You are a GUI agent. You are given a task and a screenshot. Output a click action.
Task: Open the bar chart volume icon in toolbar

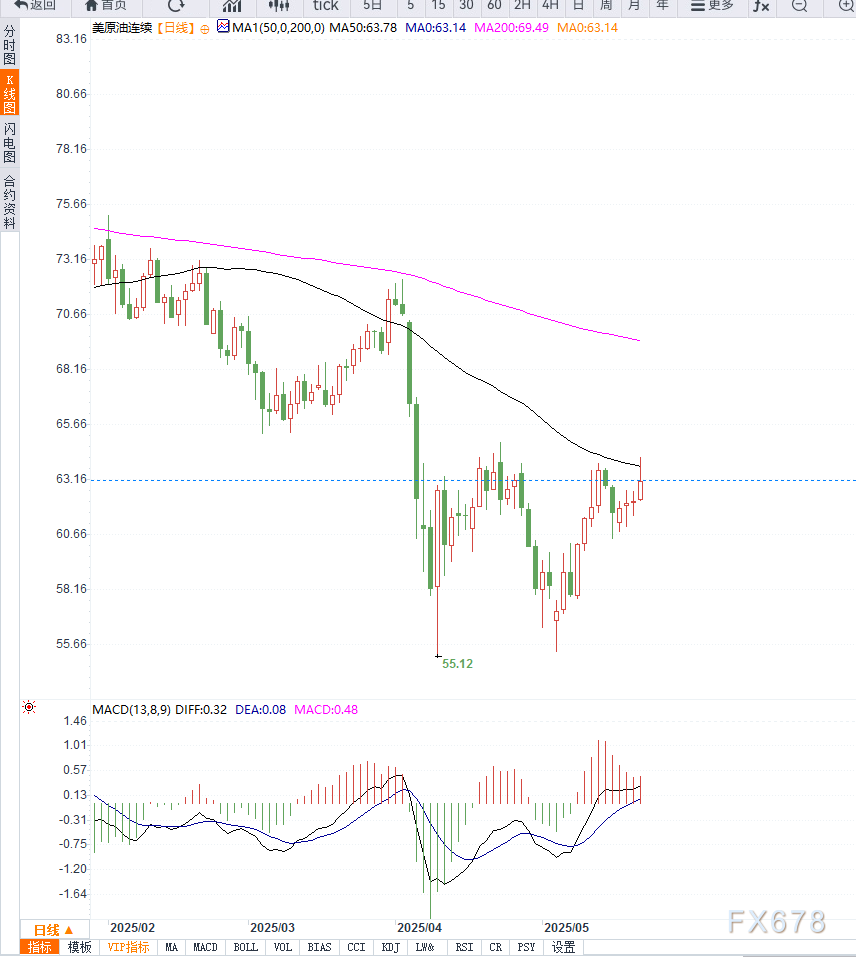[231, 6]
